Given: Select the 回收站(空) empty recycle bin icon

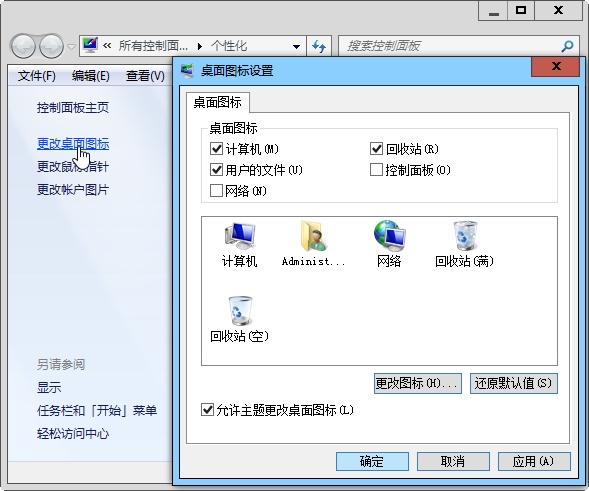Looking at the screenshot, I should [x=240, y=320].
